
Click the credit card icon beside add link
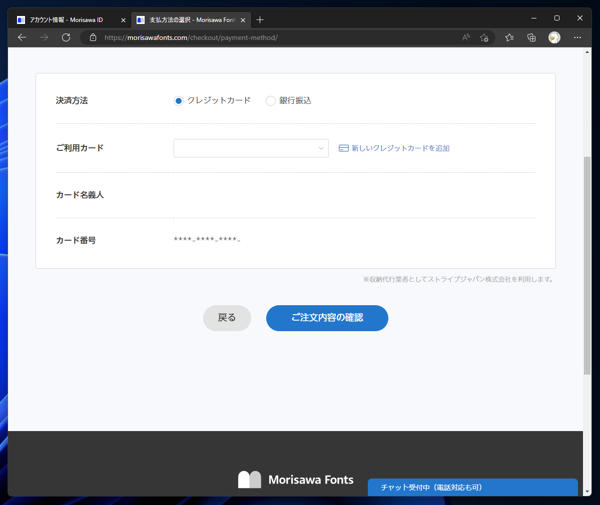[x=344, y=148]
